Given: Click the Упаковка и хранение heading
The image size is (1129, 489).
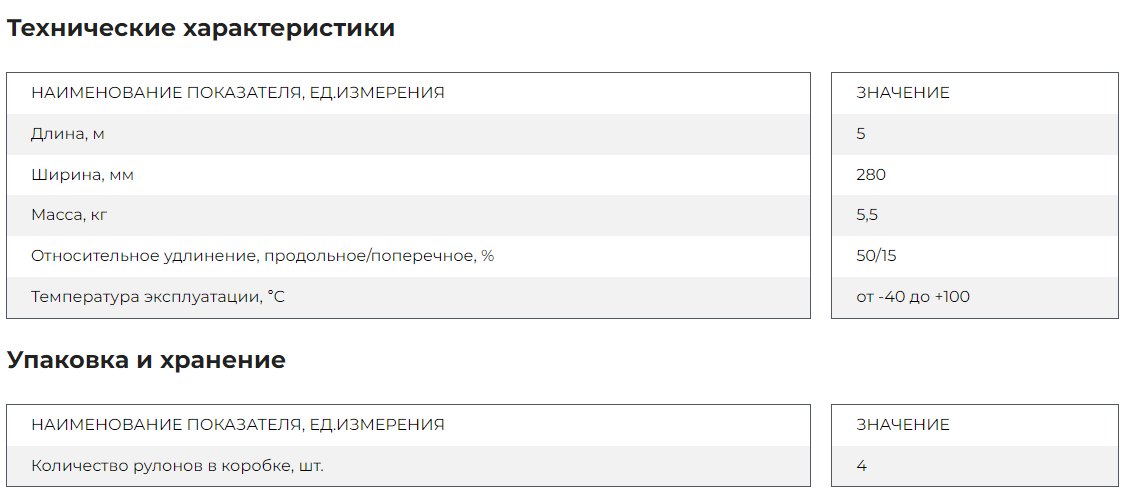Looking at the screenshot, I should [146, 360].
